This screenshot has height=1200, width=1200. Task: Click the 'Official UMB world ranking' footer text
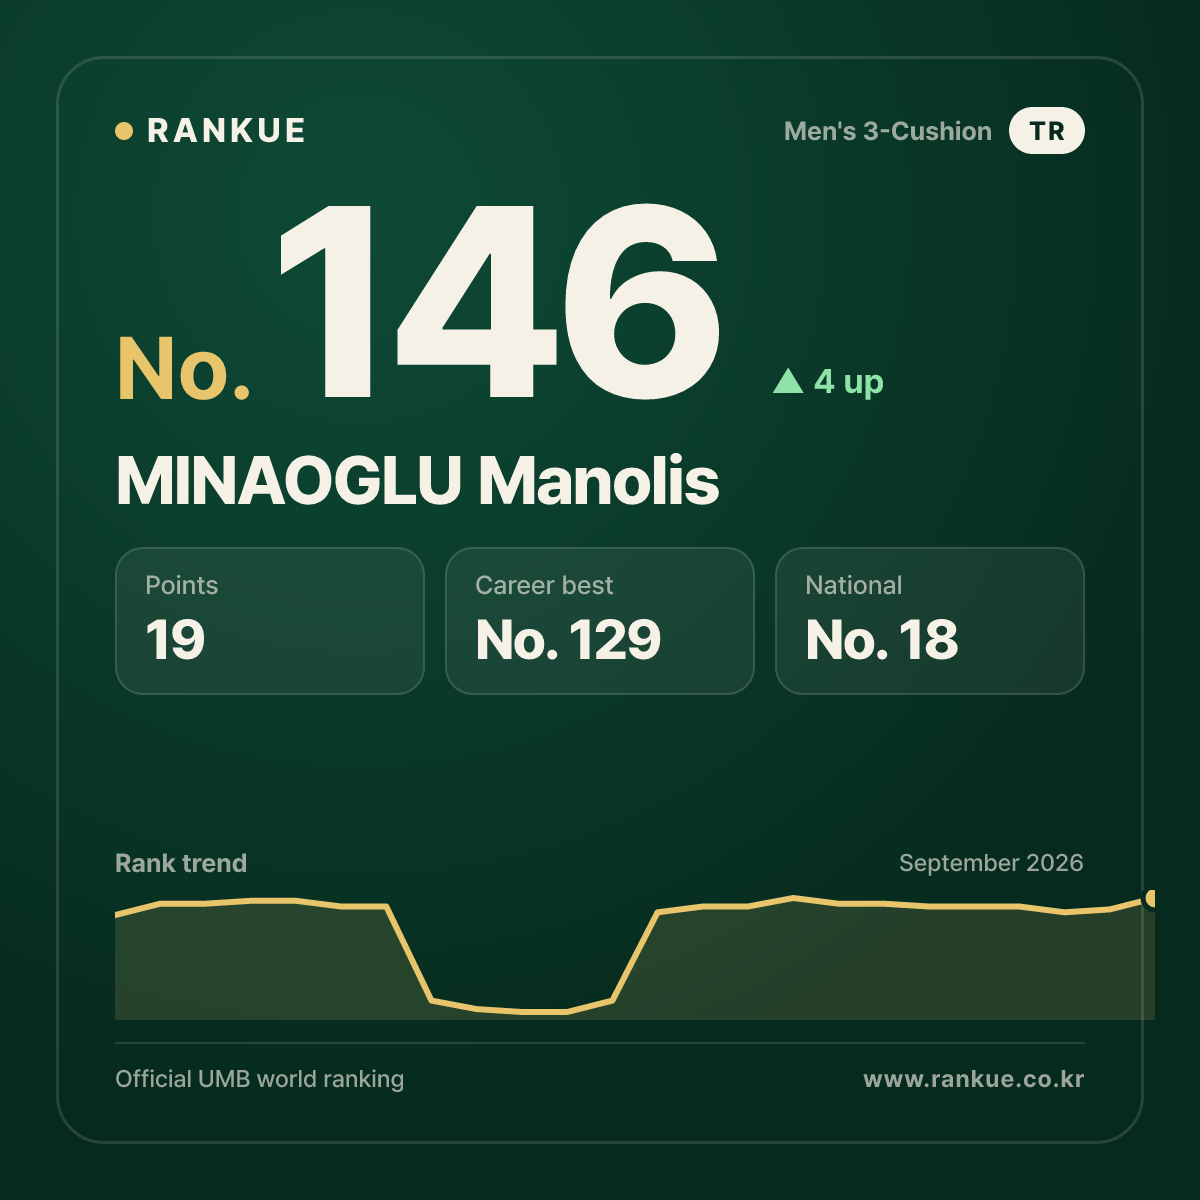pyautogui.click(x=260, y=1079)
